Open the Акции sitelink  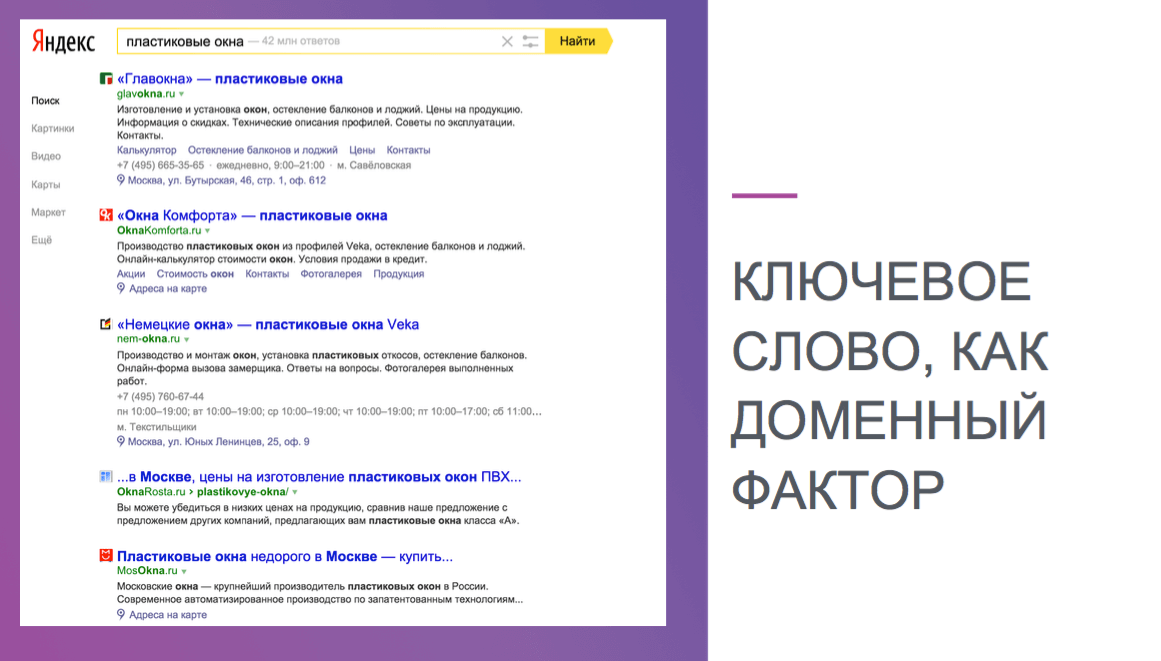pos(131,274)
